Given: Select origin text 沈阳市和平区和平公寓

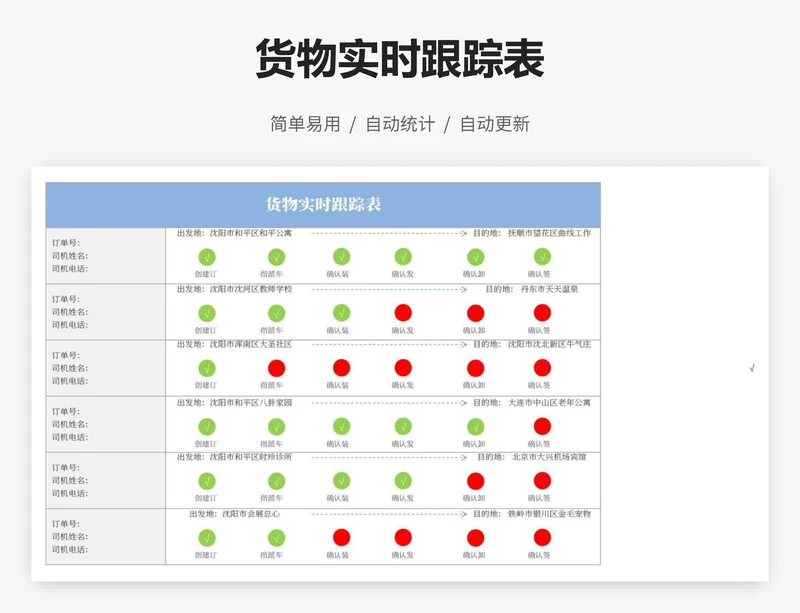Looking at the screenshot, I should pyautogui.click(x=251, y=233).
